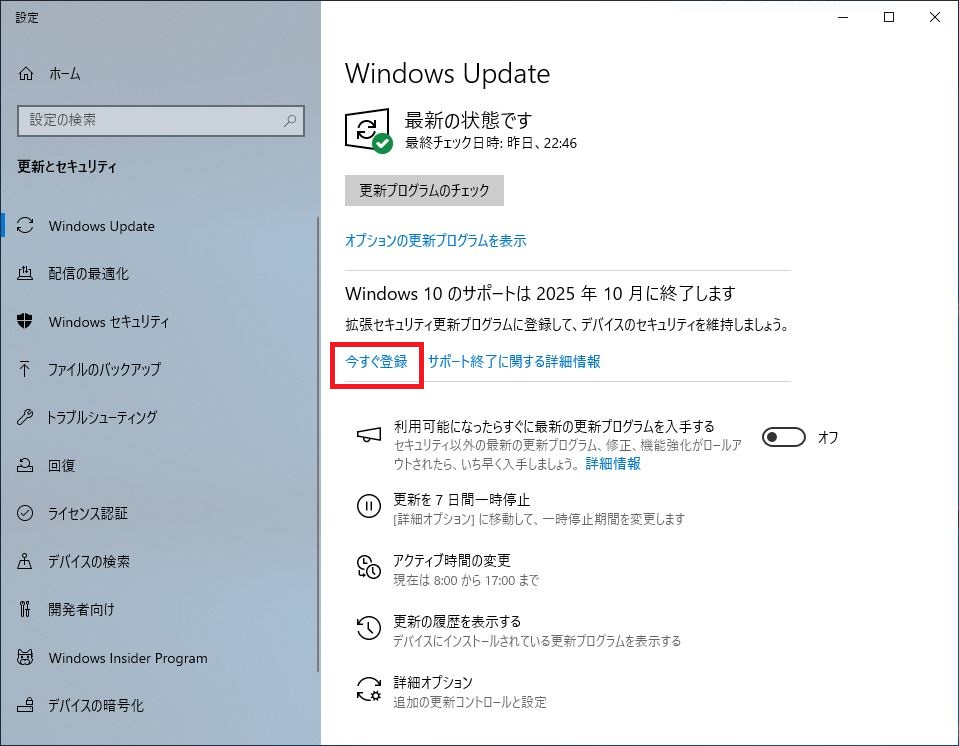The width and height of the screenshot is (959, 746).
Task: Click the Home icon in sidebar
Action: pyautogui.click(x=27, y=74)
